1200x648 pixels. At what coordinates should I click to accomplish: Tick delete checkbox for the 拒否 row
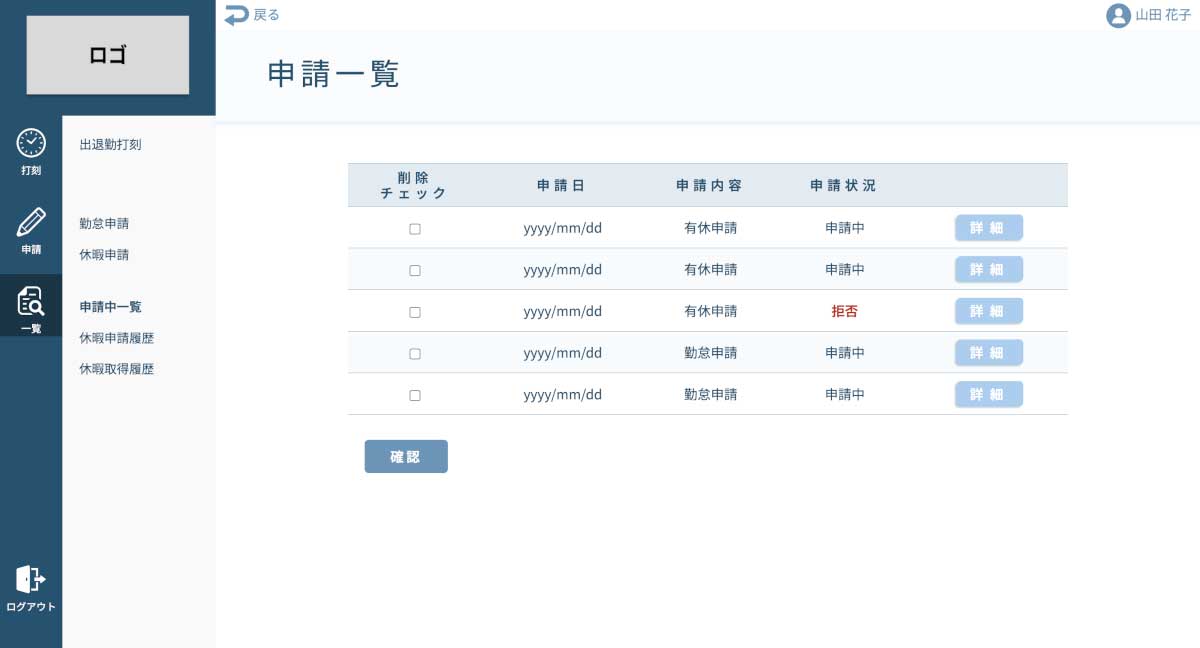pyautogui.click(x=415, y=312)
